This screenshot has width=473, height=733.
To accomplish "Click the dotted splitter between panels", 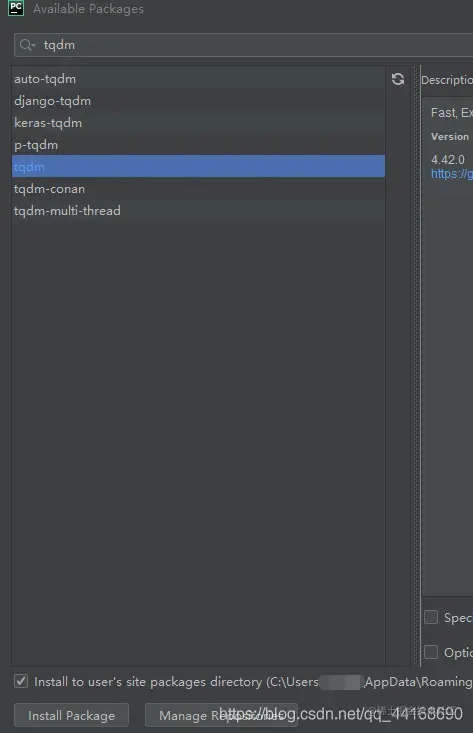I will (416, 366).
